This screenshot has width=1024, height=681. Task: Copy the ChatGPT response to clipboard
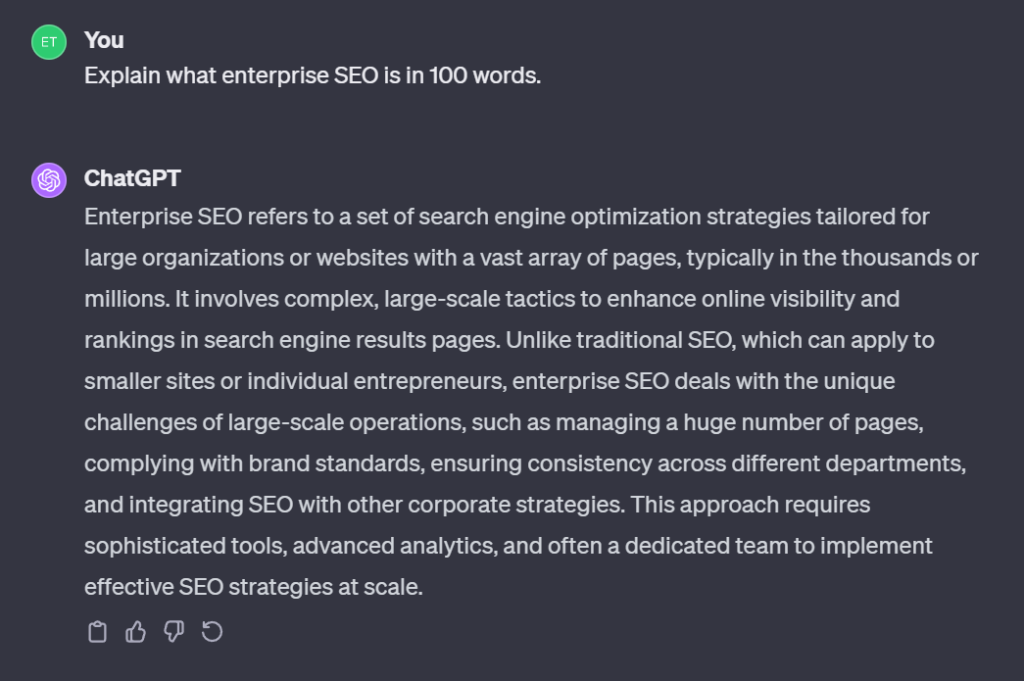pyautogui.click(x=97, y=632)
